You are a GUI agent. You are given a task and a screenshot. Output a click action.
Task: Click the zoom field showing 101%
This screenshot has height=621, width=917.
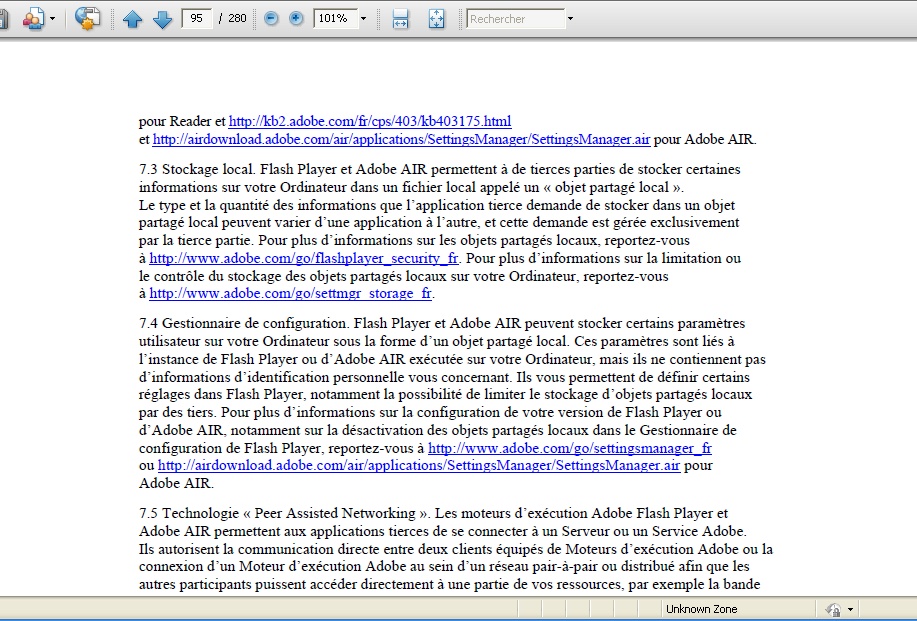335,19
